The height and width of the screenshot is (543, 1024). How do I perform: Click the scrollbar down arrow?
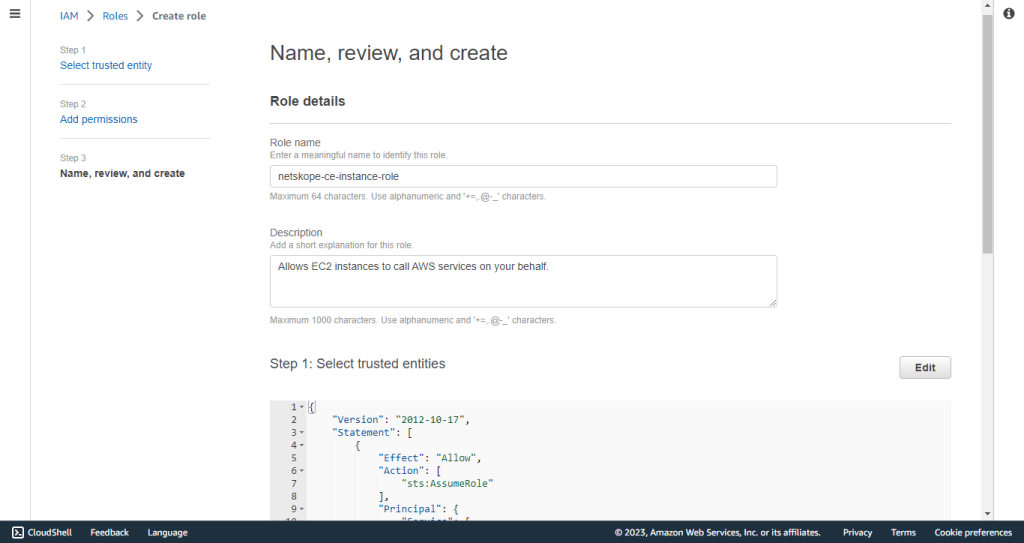click(987, 514)
